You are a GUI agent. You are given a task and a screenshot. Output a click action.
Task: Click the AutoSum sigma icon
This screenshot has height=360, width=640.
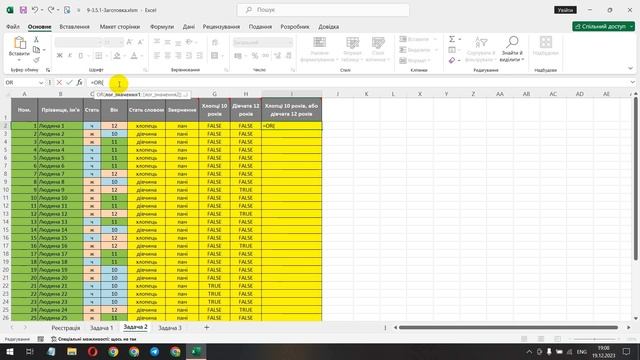pos(452,39)
